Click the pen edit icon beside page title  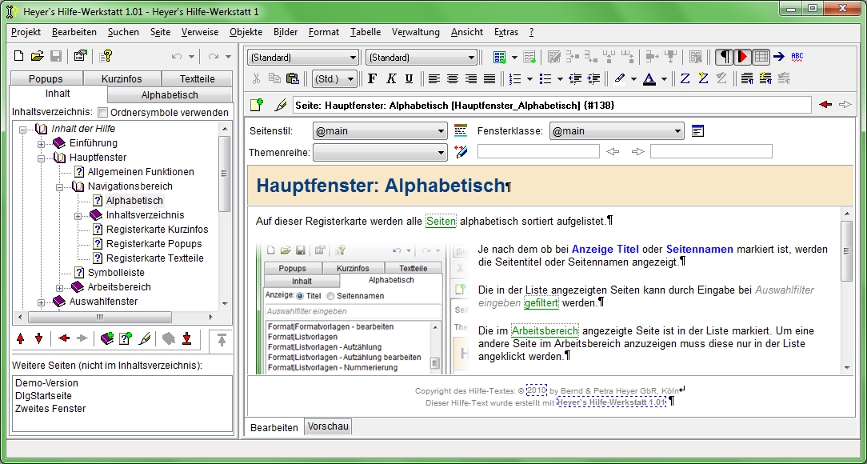[x=280, y=104]
